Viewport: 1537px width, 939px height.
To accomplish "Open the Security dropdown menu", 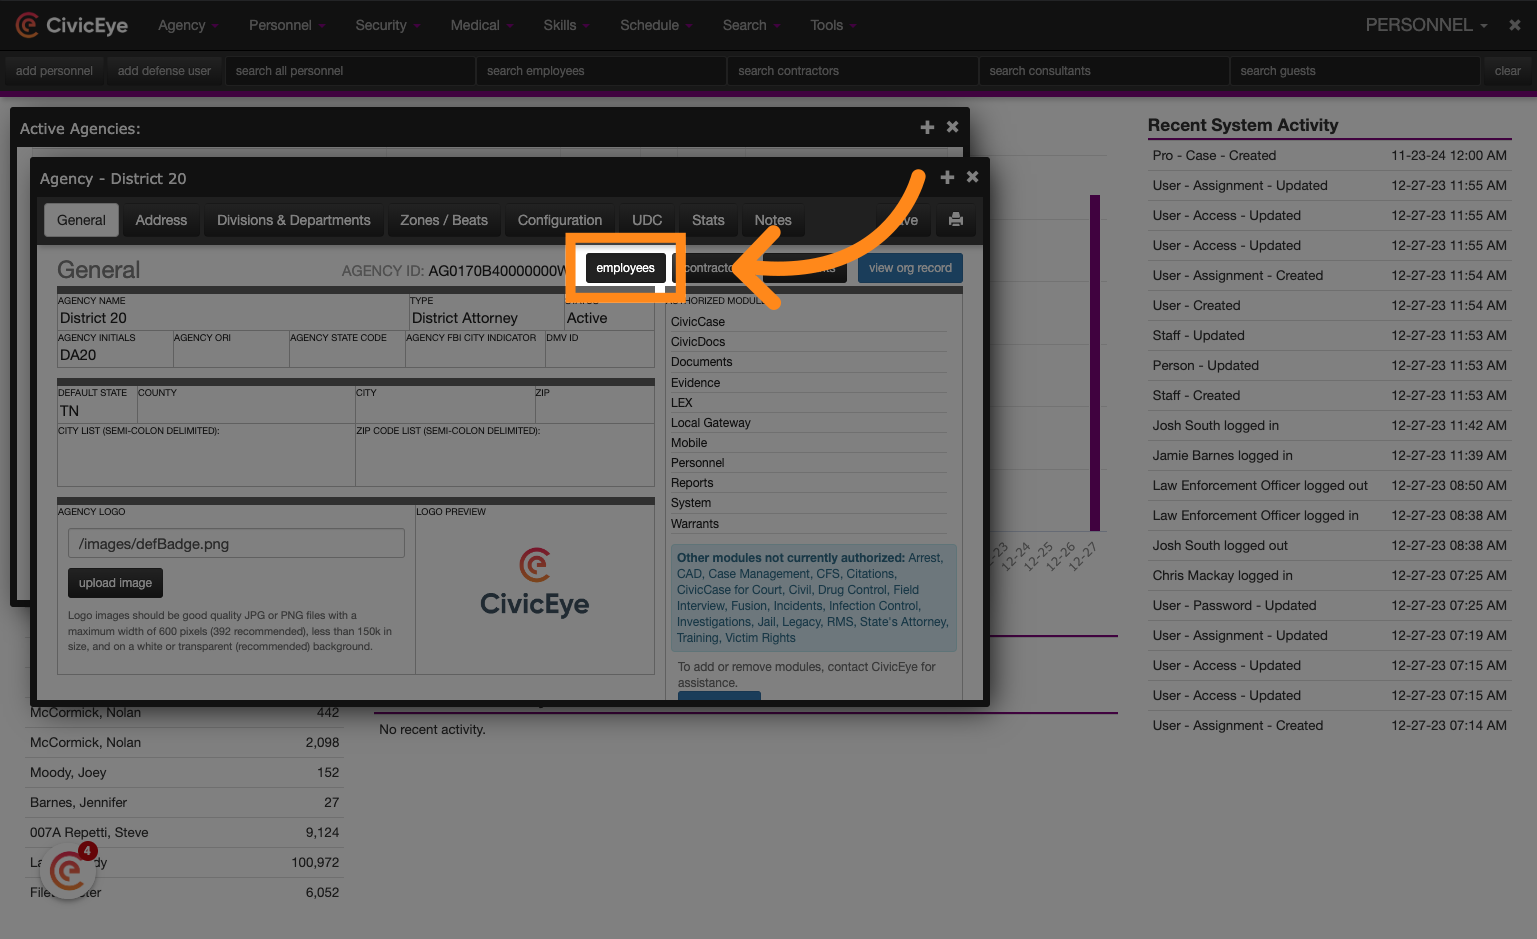I will pos(388,25).
